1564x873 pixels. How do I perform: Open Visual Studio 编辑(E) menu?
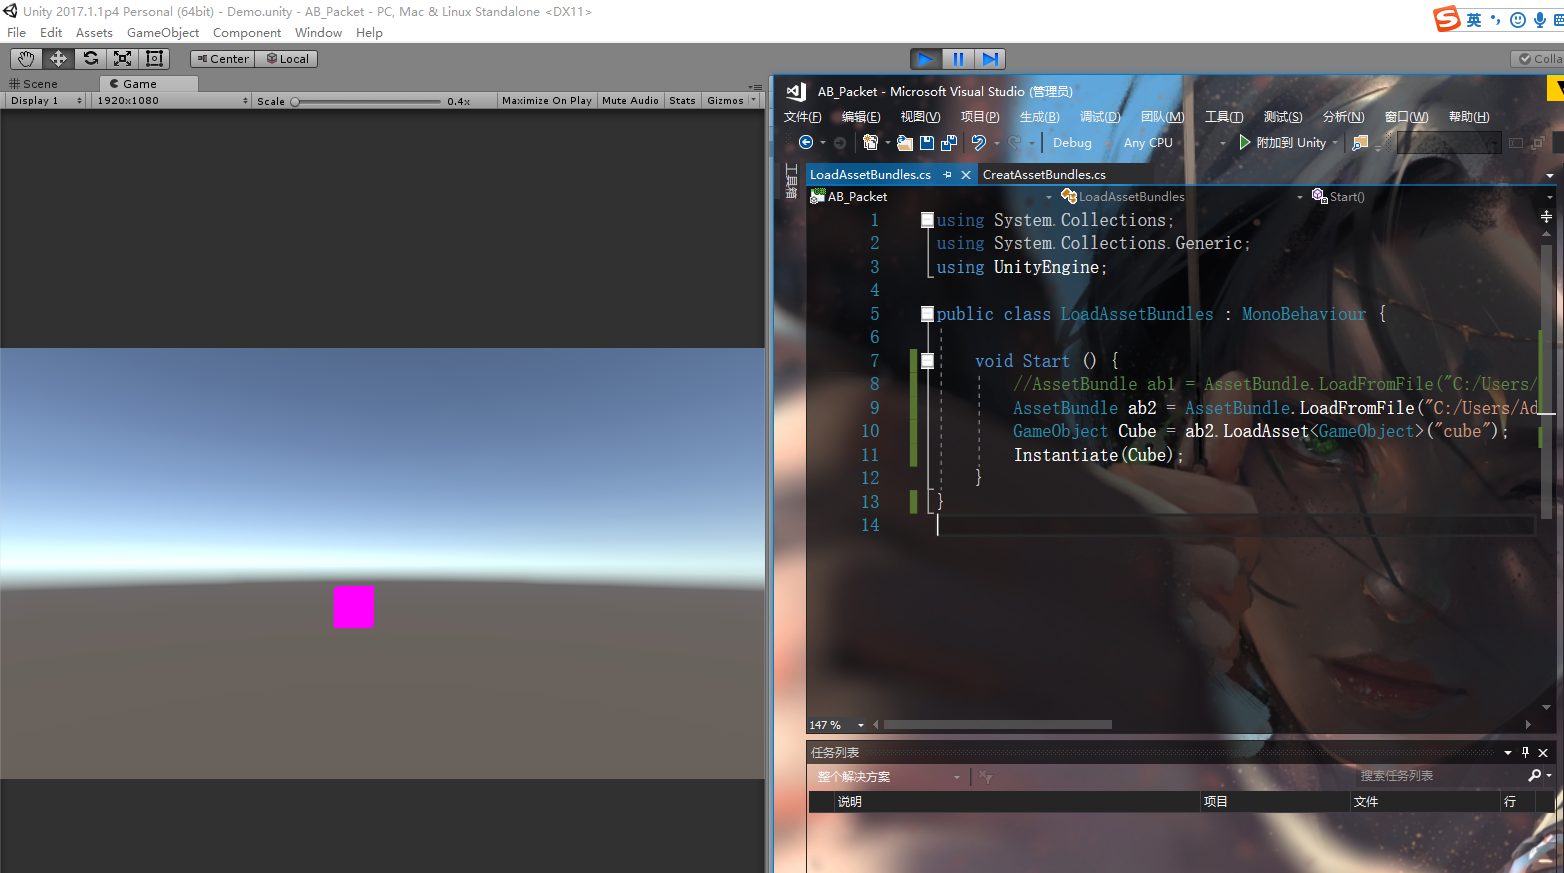pyautogui.click(x=861, y=117)
